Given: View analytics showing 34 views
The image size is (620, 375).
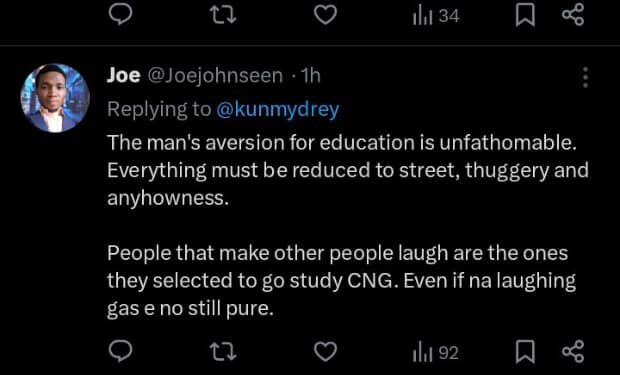Looking at the screenshot, I should coord(436,16).
